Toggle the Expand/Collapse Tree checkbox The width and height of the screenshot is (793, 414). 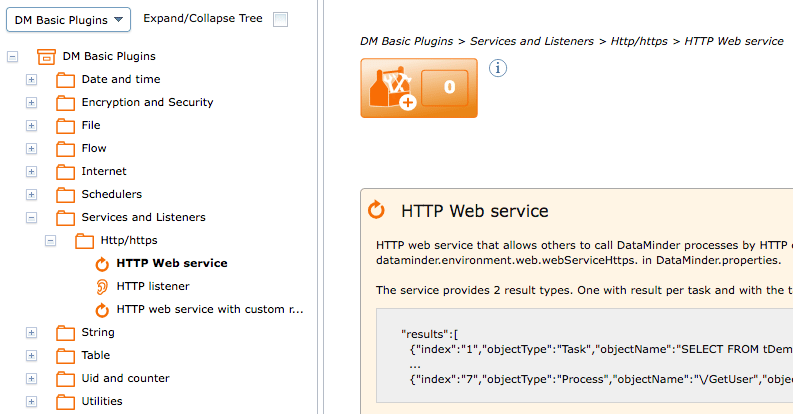point(280,20)
